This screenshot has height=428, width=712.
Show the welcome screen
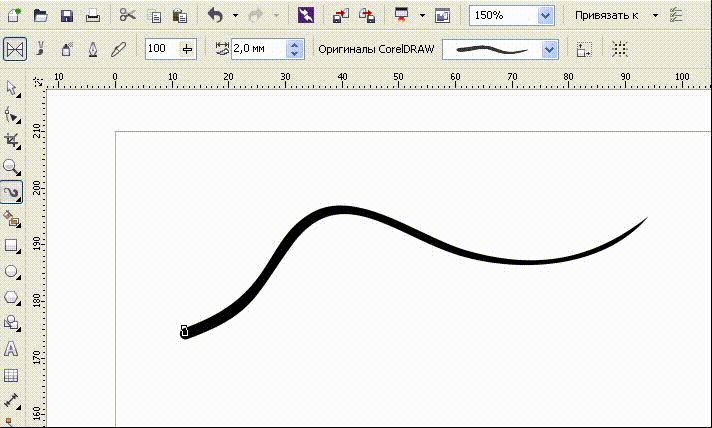pyautogui.click(x=442, y=16)
